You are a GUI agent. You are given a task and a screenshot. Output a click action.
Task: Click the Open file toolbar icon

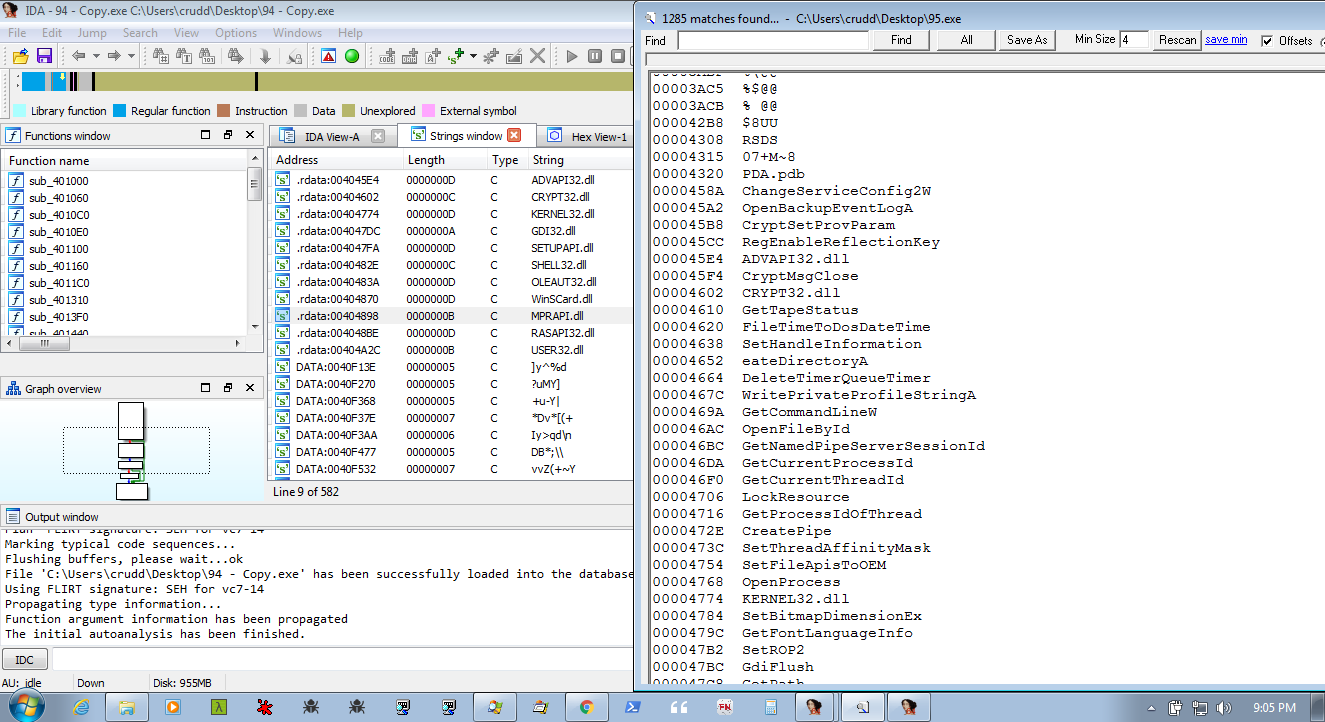point(20,56)
